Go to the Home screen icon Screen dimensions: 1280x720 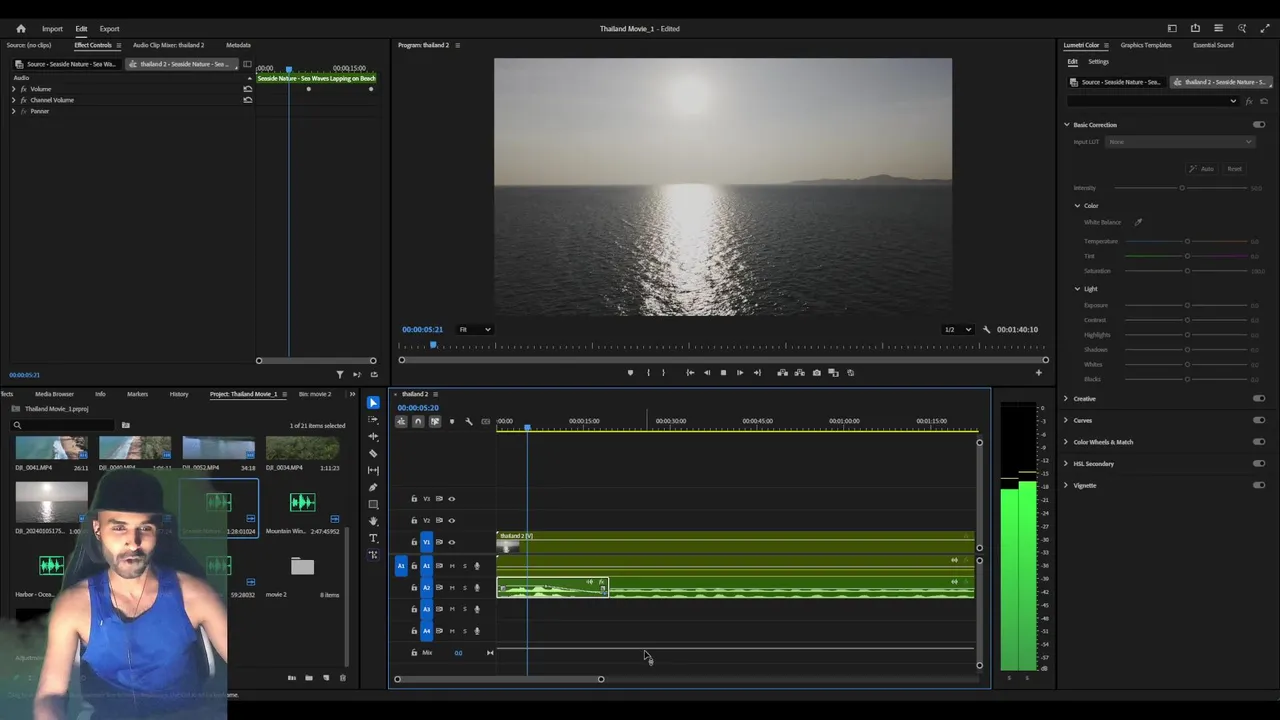click(x=20, y=29)
